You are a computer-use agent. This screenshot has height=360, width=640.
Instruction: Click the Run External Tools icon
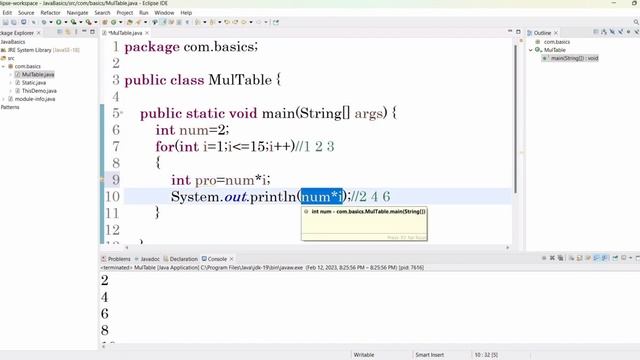pyautogui.click(x=88, y=22)
